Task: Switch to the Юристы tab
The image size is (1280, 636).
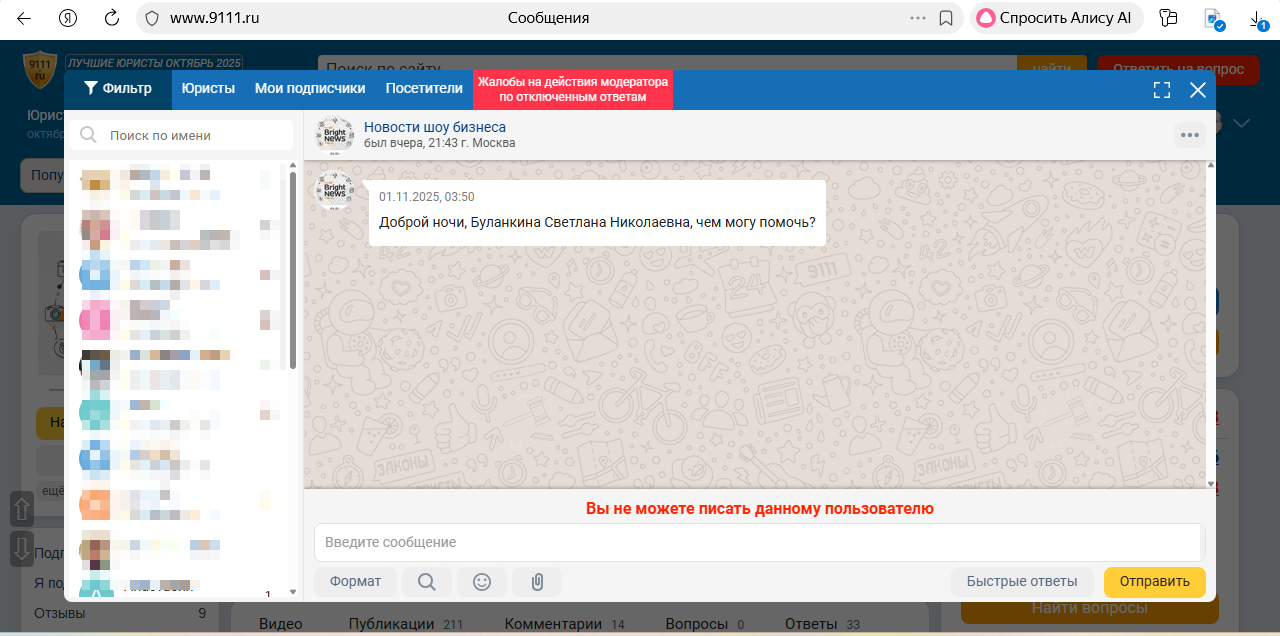Action: (208, 89)
